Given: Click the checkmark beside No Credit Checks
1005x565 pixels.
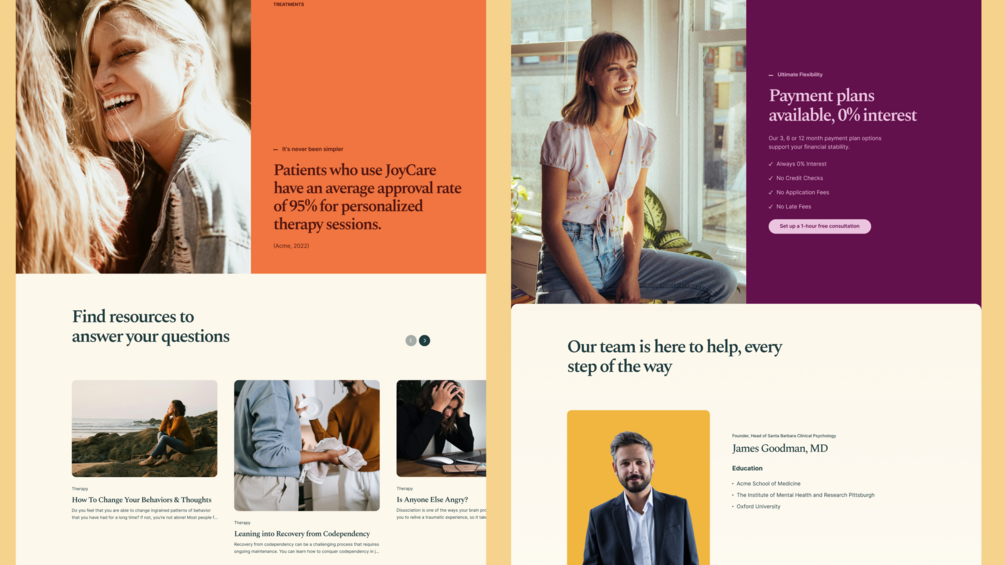Looking at the screenshot, I should (x=770, y=178).
